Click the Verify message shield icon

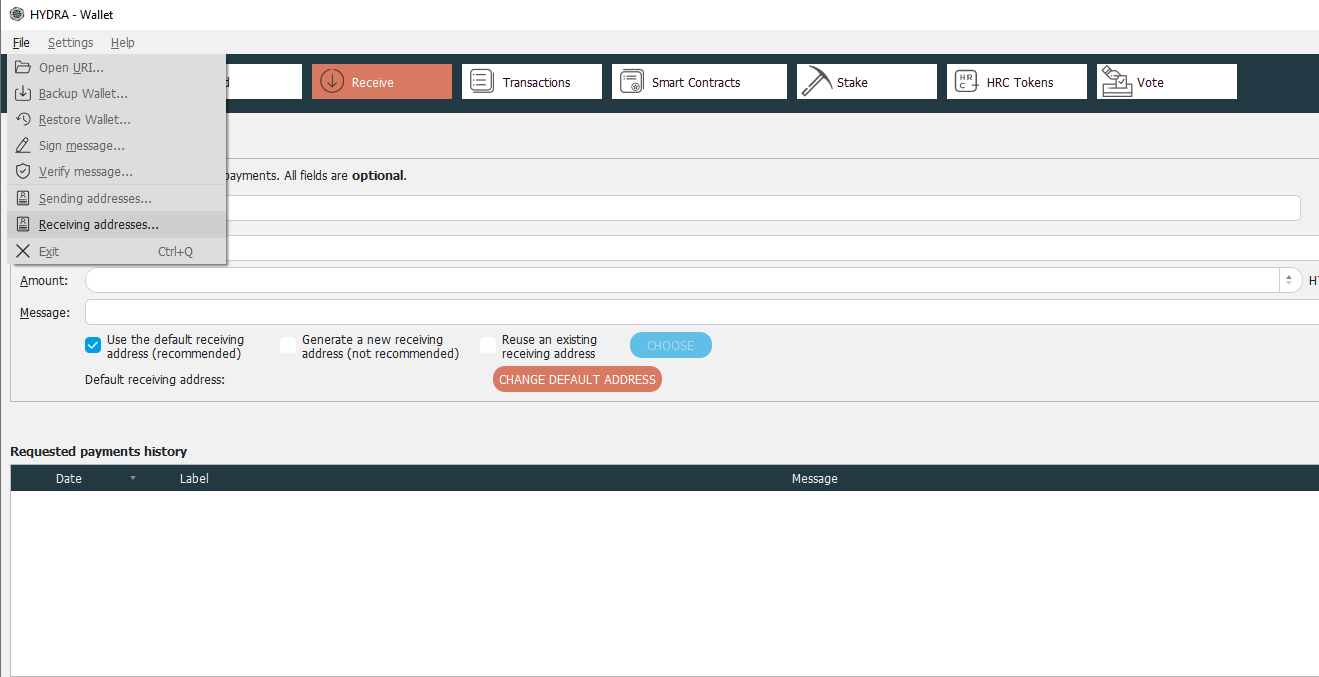click(23, 172)
